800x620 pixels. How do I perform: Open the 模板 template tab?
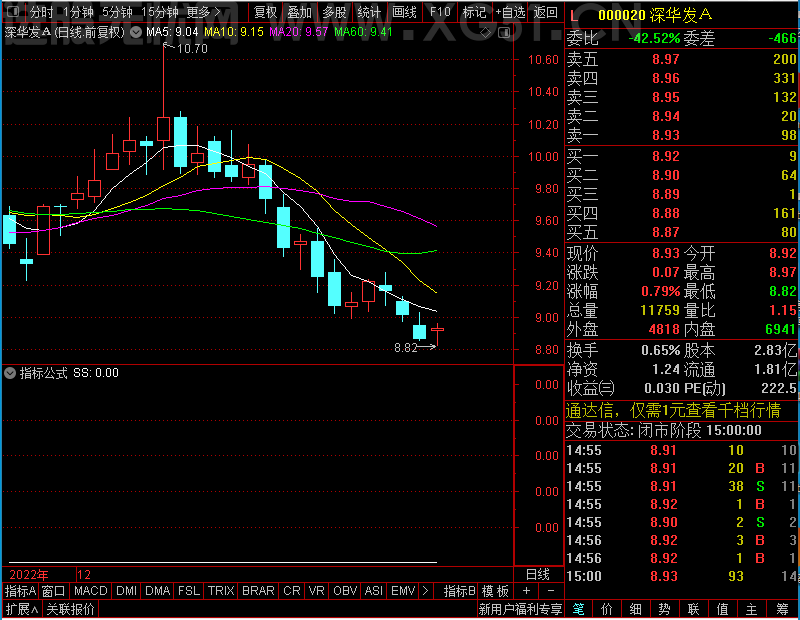pyautogui.click(x=495, y=591)
